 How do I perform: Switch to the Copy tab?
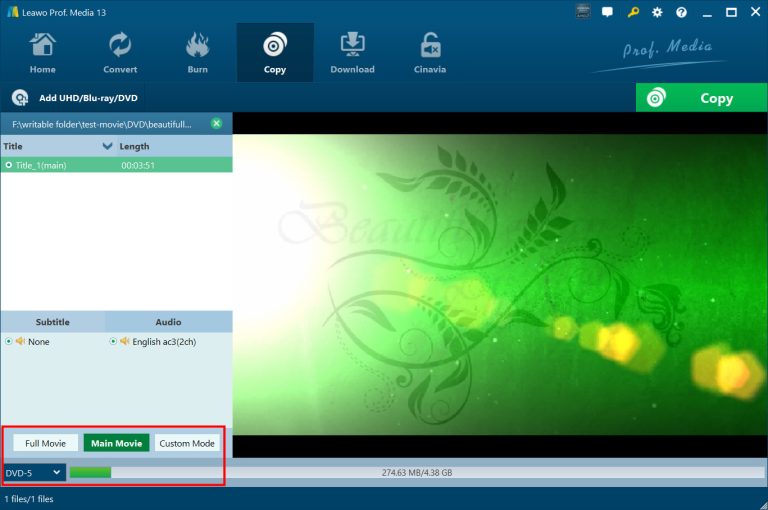[x=274, y=53]
